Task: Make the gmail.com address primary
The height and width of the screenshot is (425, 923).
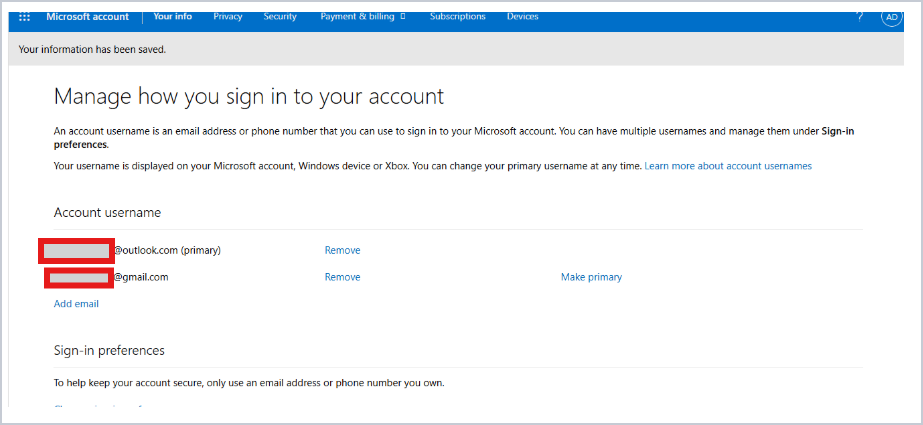Action: click(591, 277)
